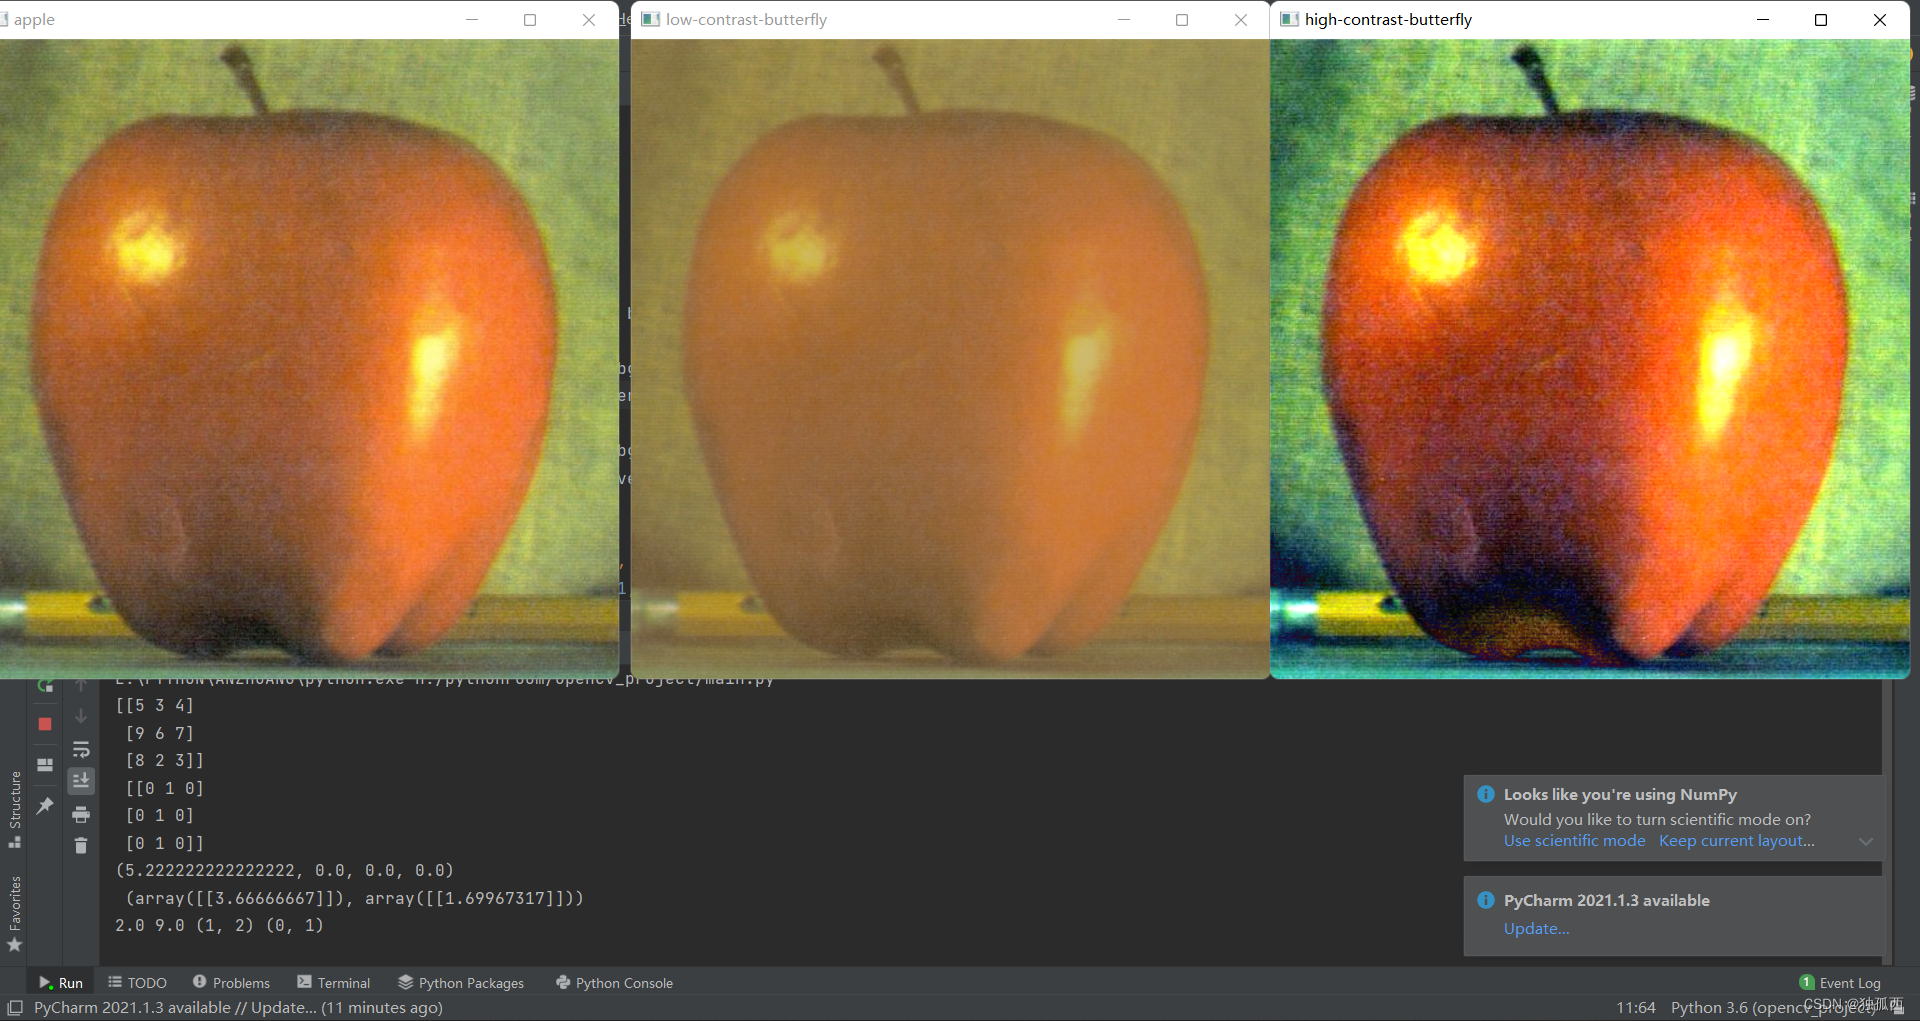Click the low-contrast apple image
Viewport: 1920px width, 1021px height.
(950, 359)
